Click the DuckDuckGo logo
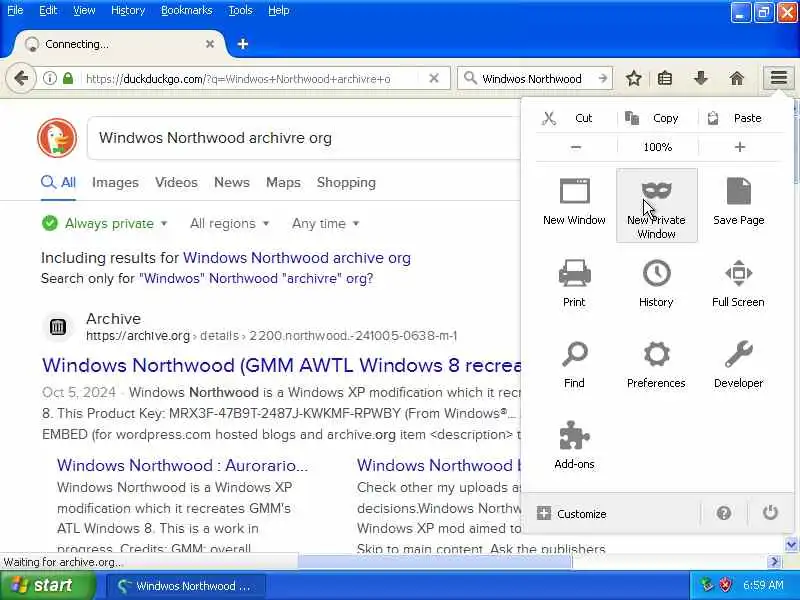Viewport: 800px width, 600px height. (57, 138)
